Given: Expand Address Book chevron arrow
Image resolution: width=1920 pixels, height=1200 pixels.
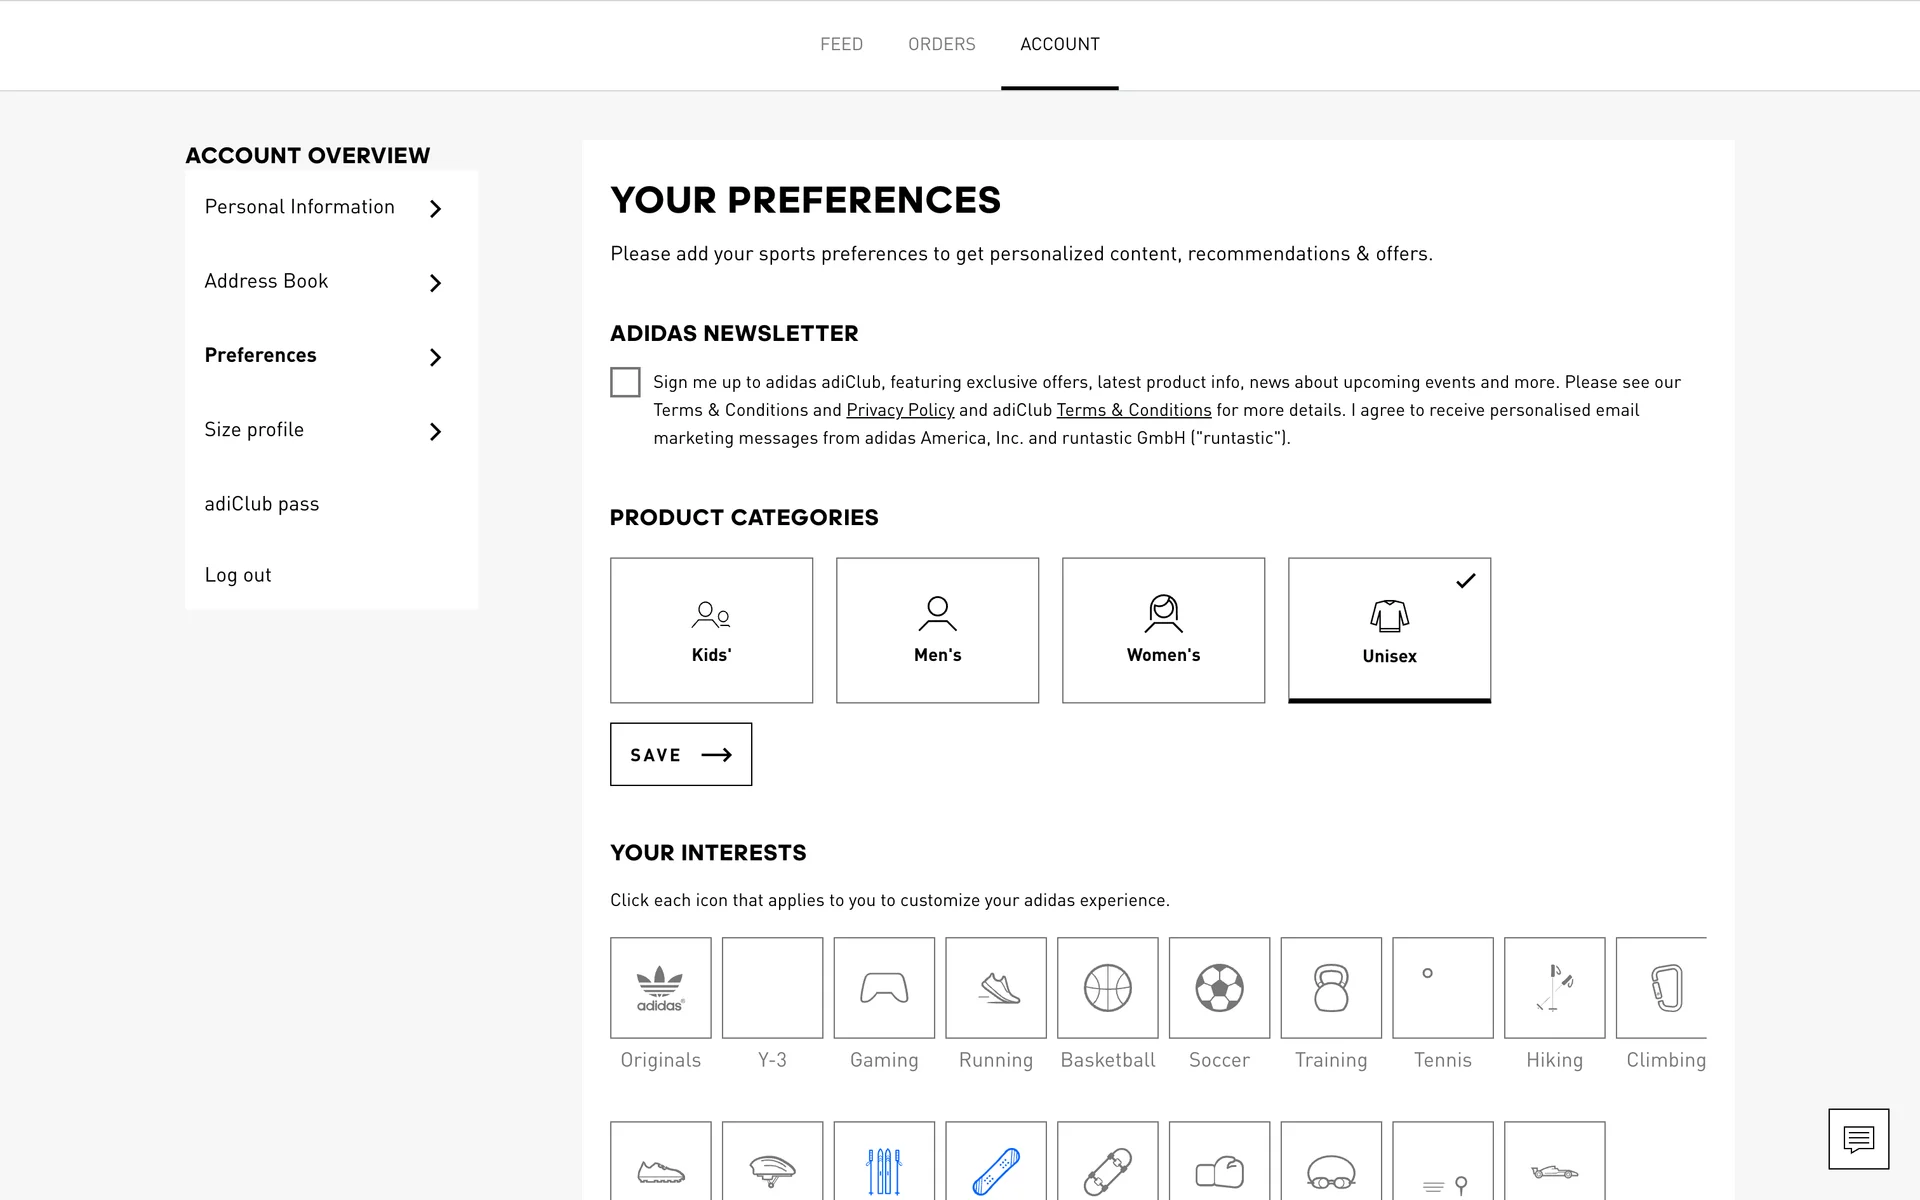Looking at the screenshot, I should [435, 283].
